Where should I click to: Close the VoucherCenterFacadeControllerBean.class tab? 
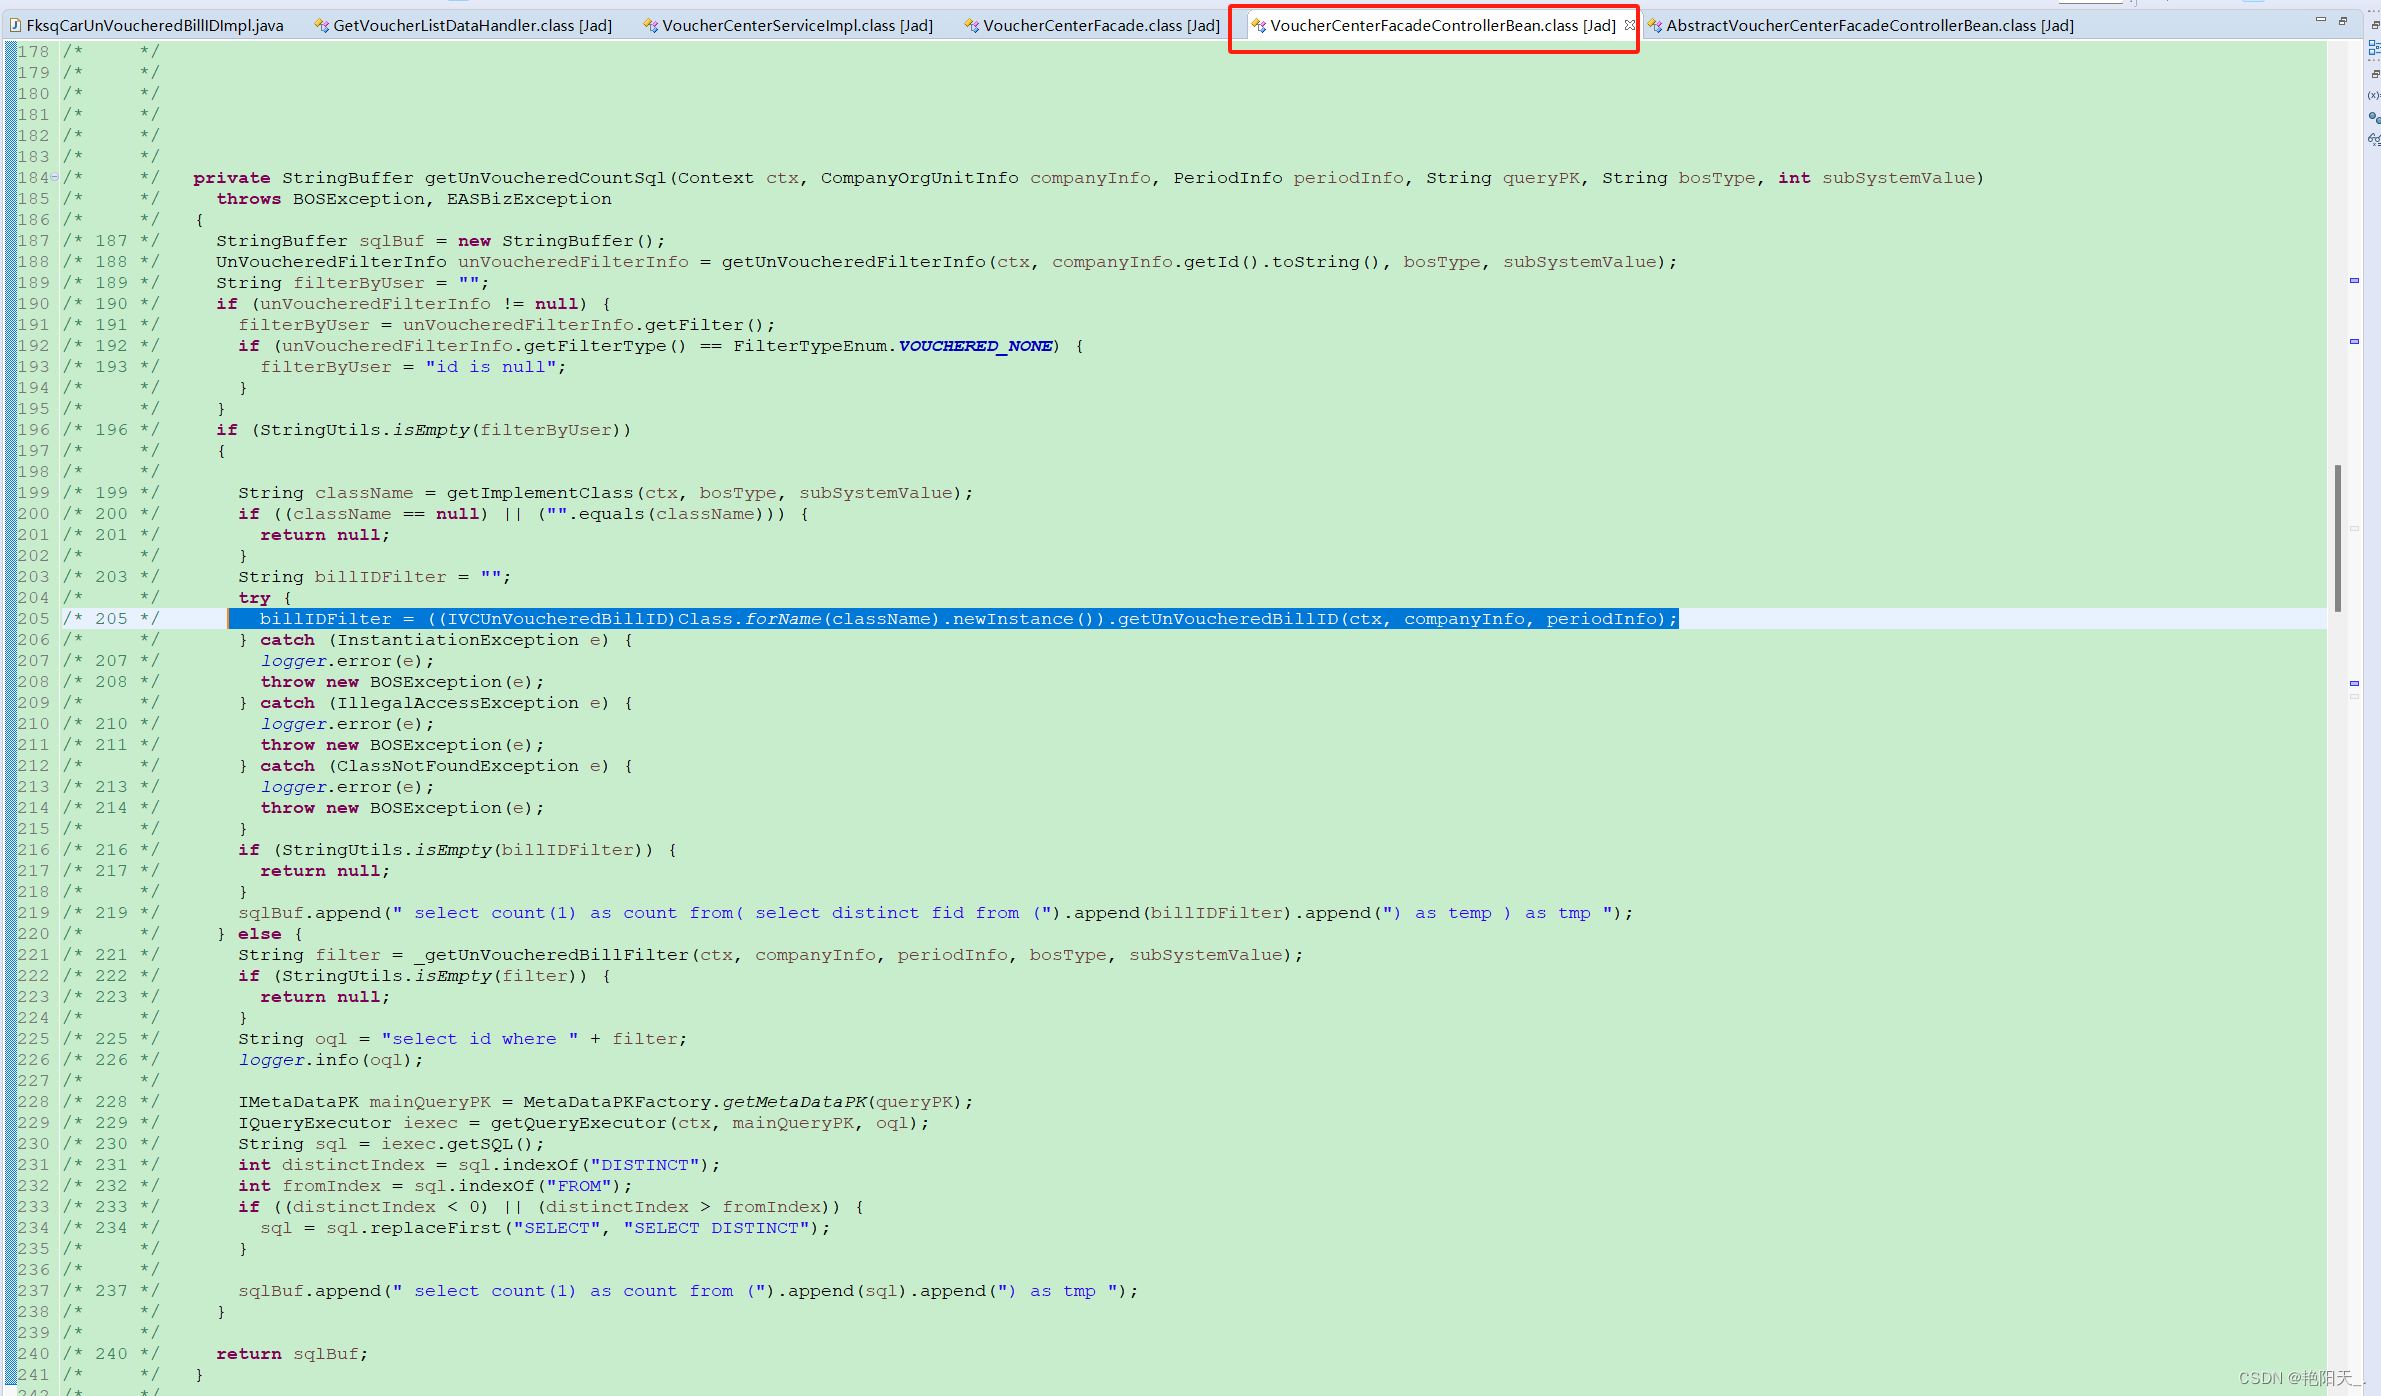pos(1629,25)
